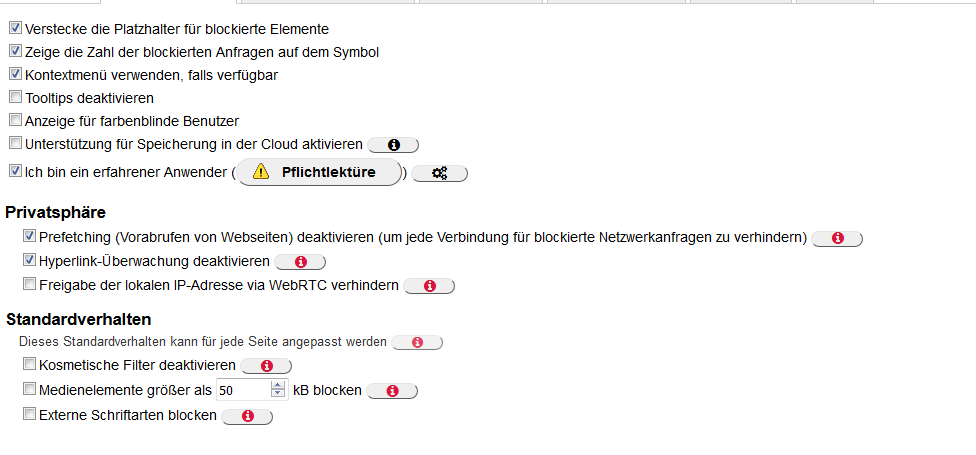Uncheck Ich bin ein erfahrener Anwender

(15, 171)
